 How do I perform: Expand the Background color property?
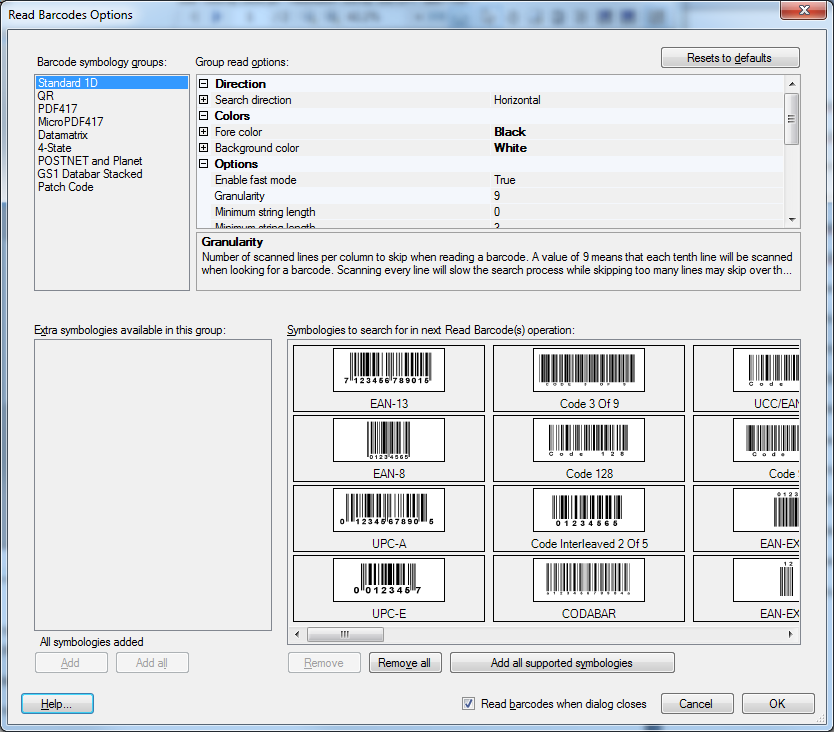(203, 147)
